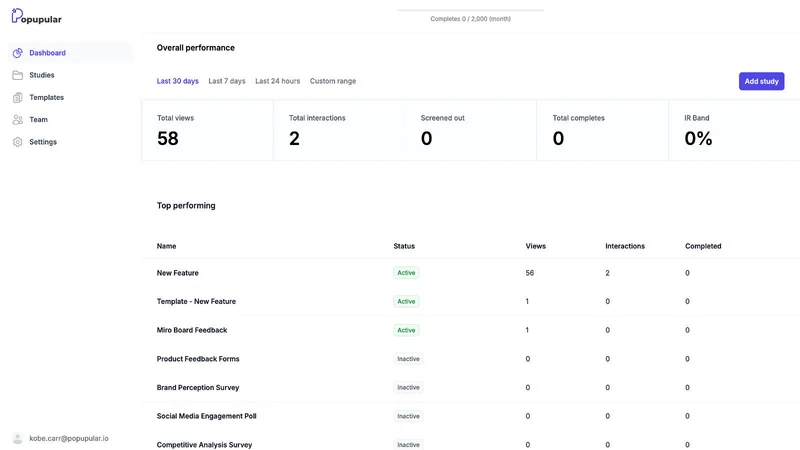The height and width of the screenshot is (450, 800).
Task: Click Active badge for Template - New Feature
Action: click(x=406, y=302)
